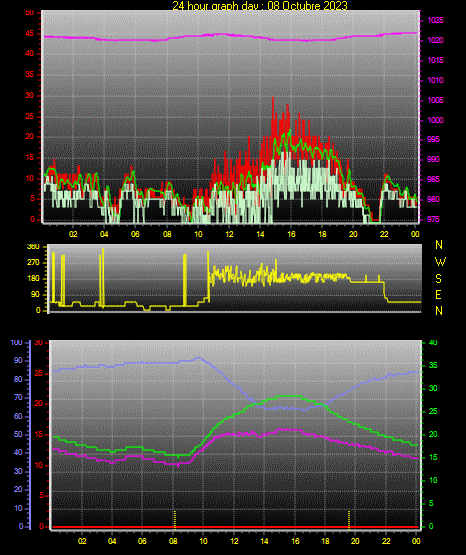The height and width of the screenshot is (555, 466).
Task: Click the 1025 label on pressure axis
Action: click(435, 20)
